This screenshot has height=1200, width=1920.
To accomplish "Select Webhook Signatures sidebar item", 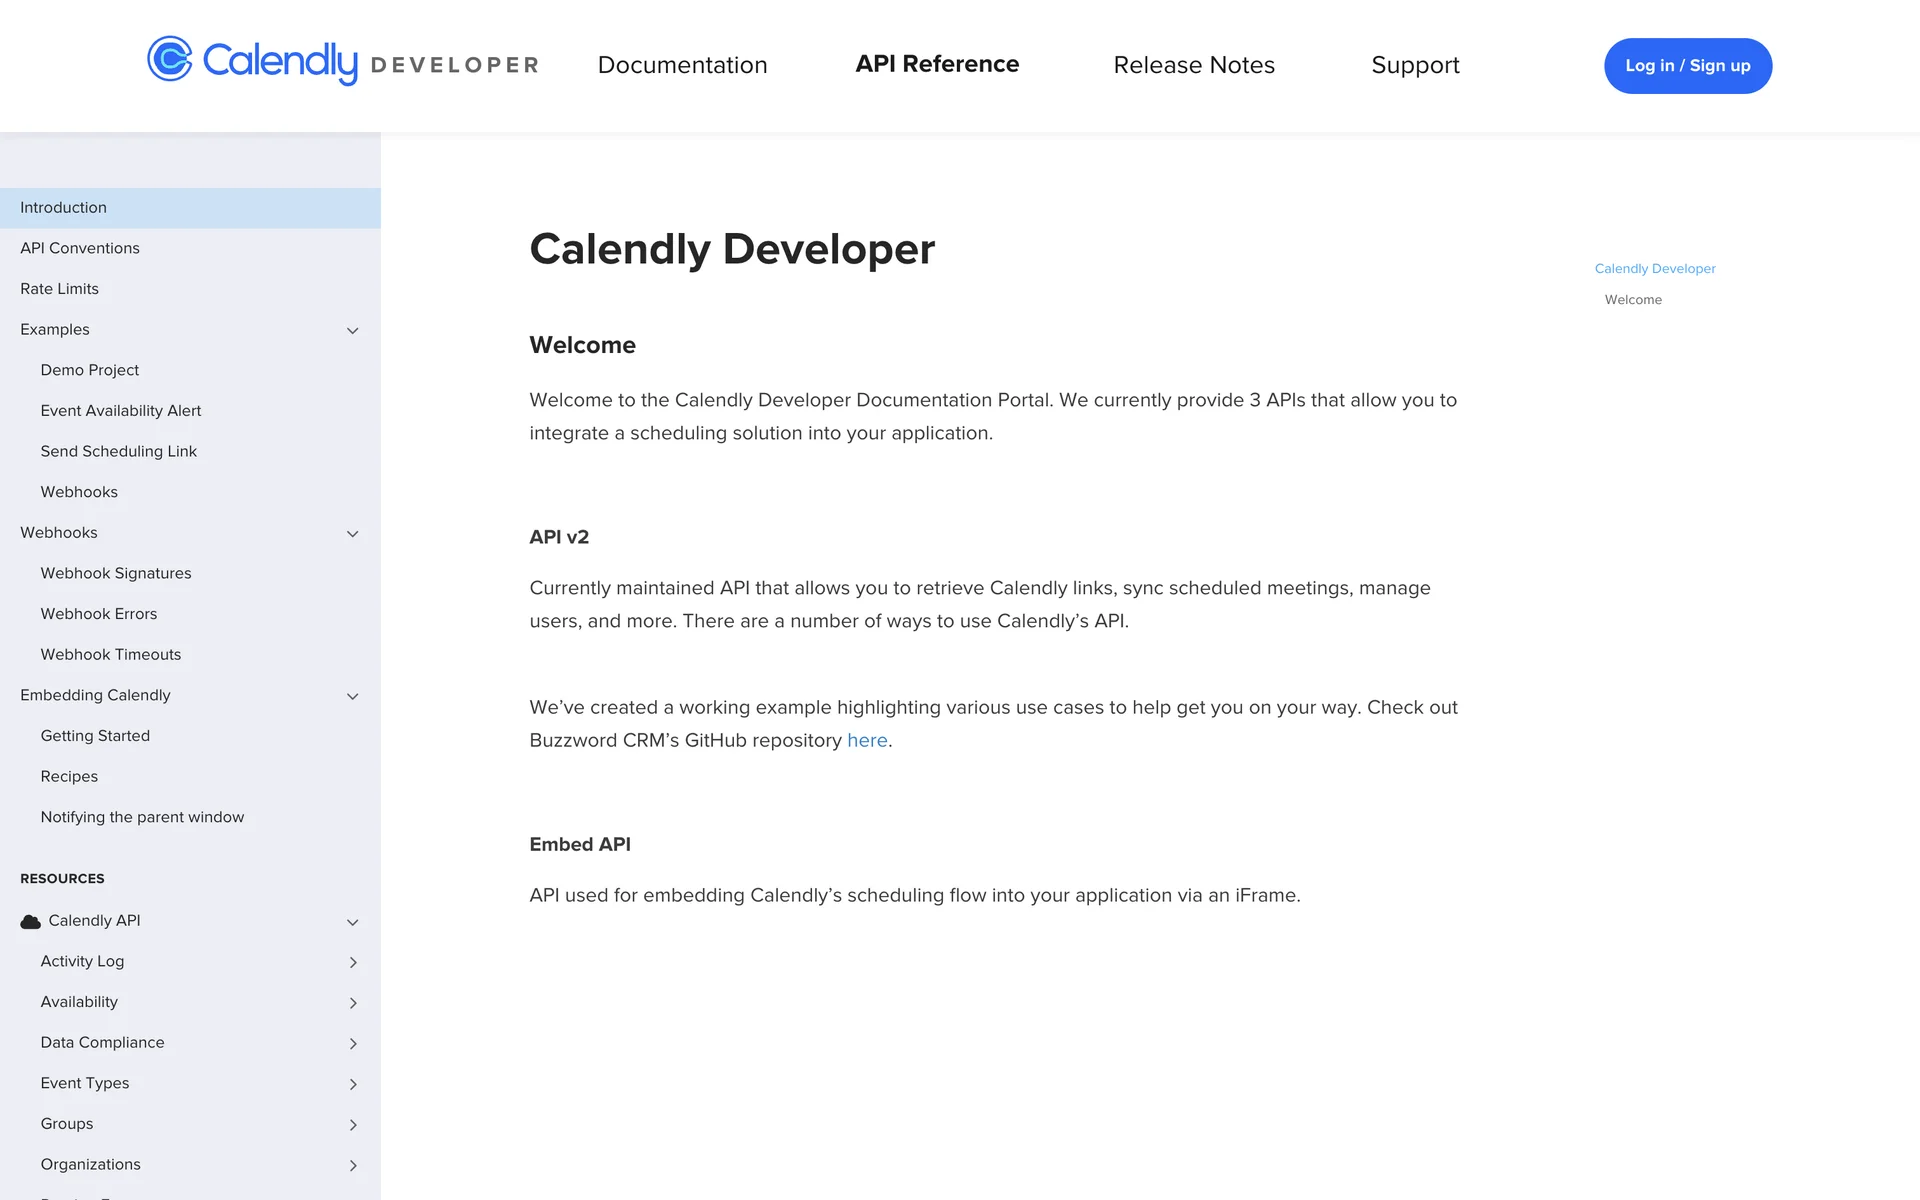I will [x=116, y=573].
